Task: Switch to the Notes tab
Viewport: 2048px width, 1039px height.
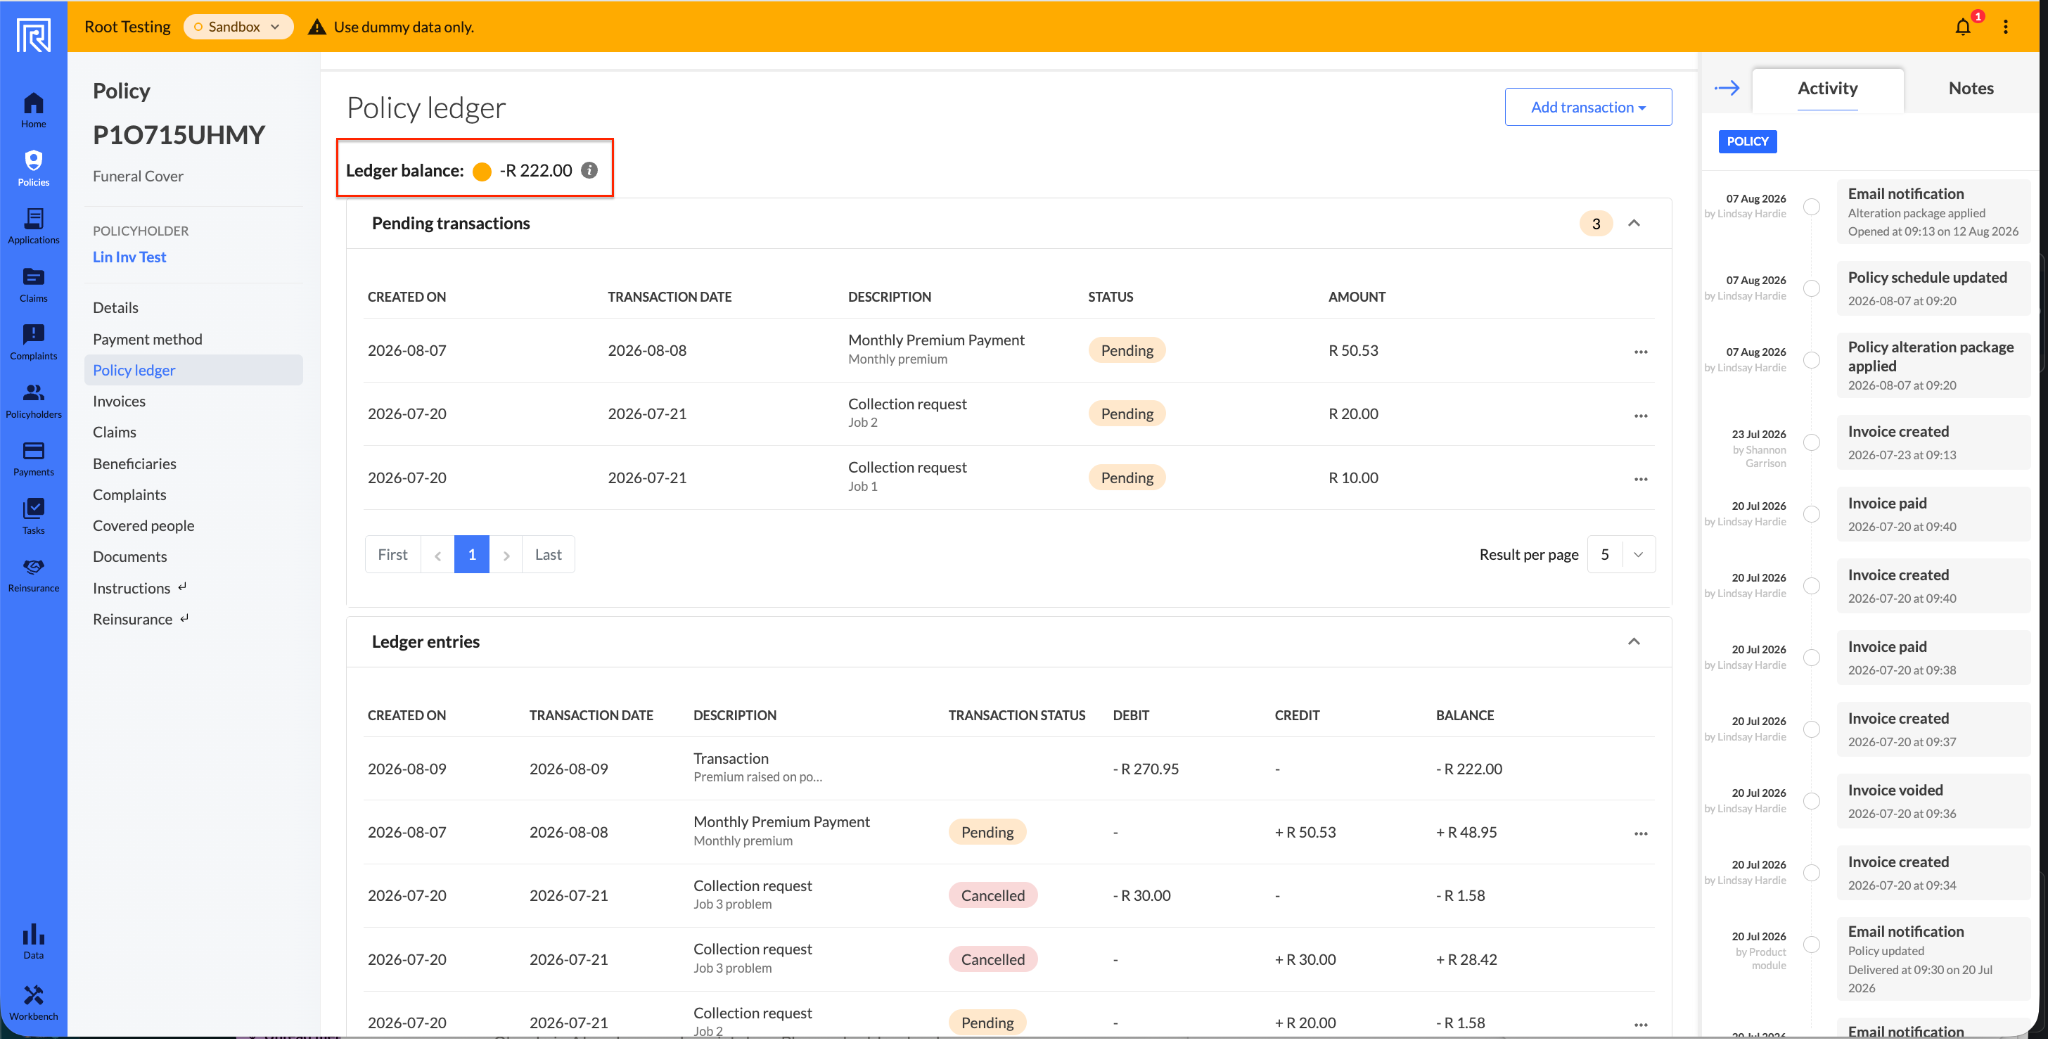Action: [x=1971, y=89]
